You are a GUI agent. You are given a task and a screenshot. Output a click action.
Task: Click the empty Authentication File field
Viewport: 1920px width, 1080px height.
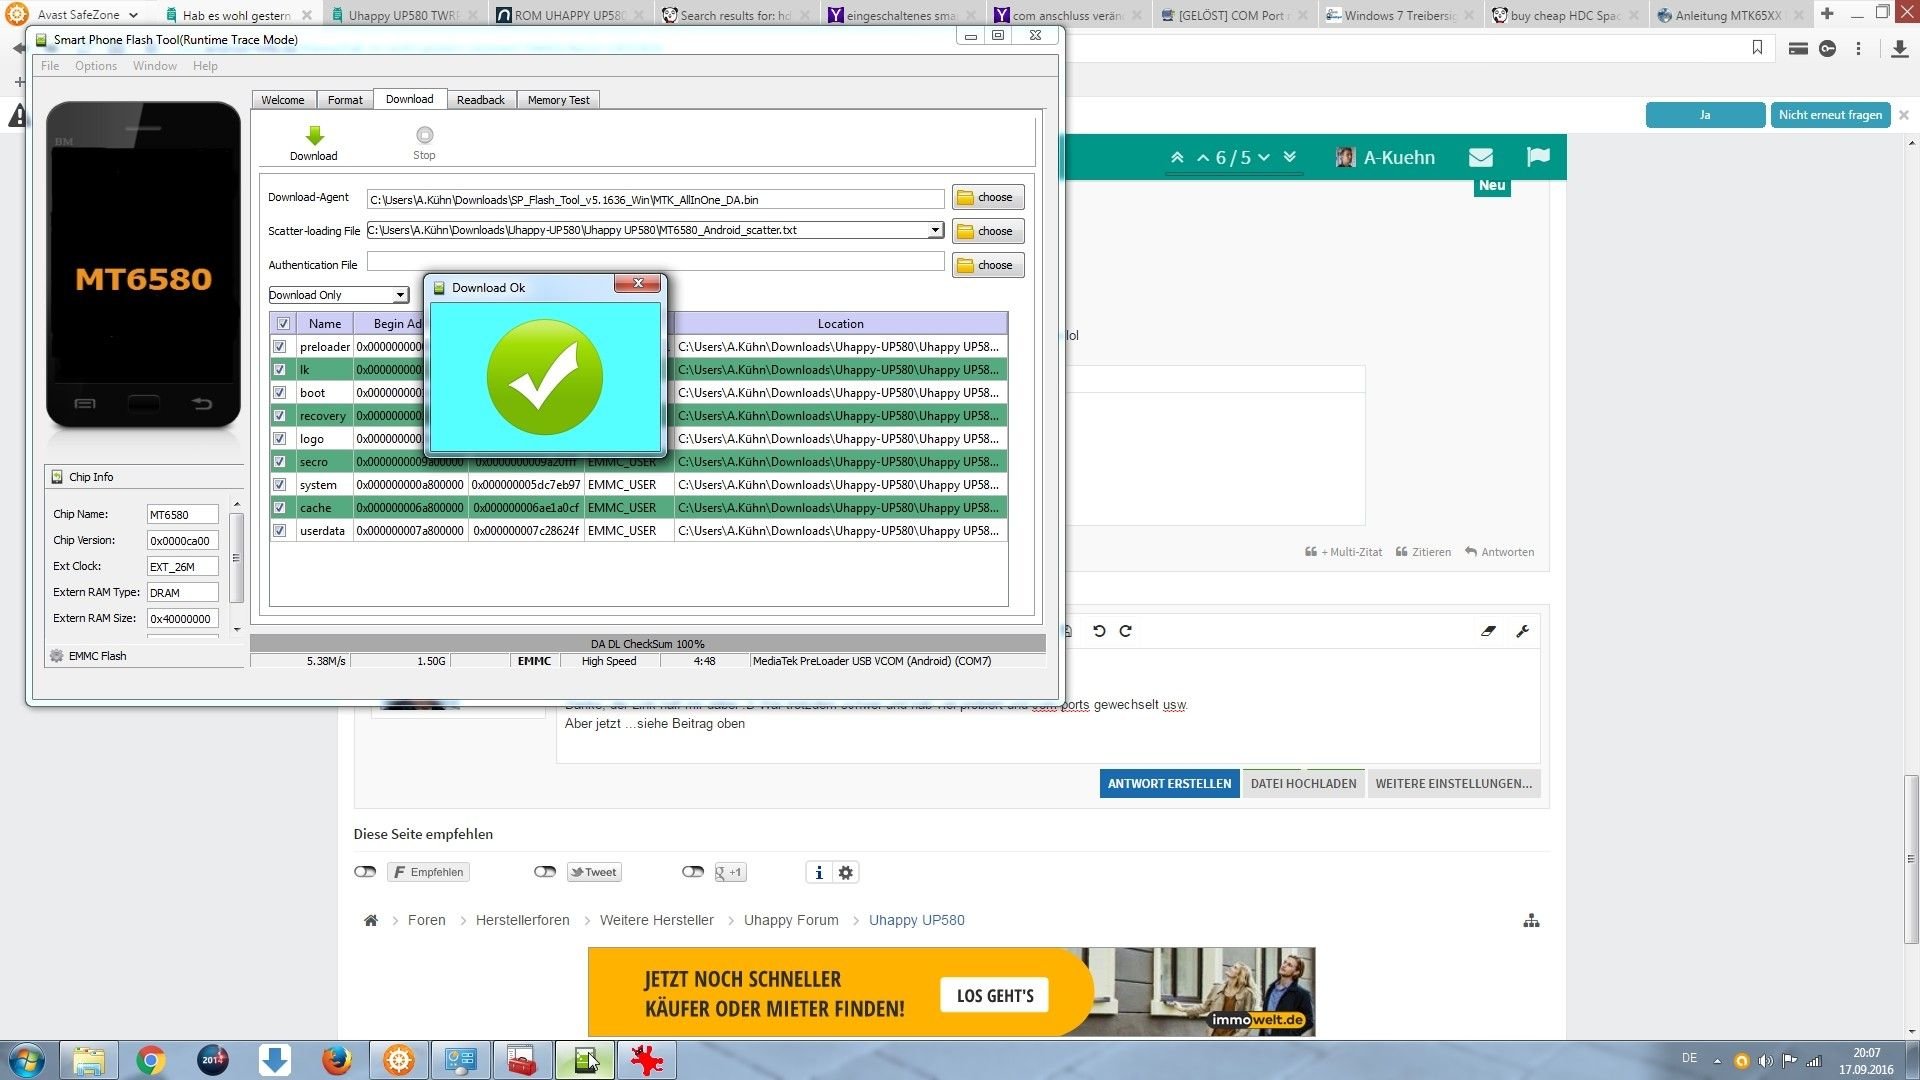[655, 262]
